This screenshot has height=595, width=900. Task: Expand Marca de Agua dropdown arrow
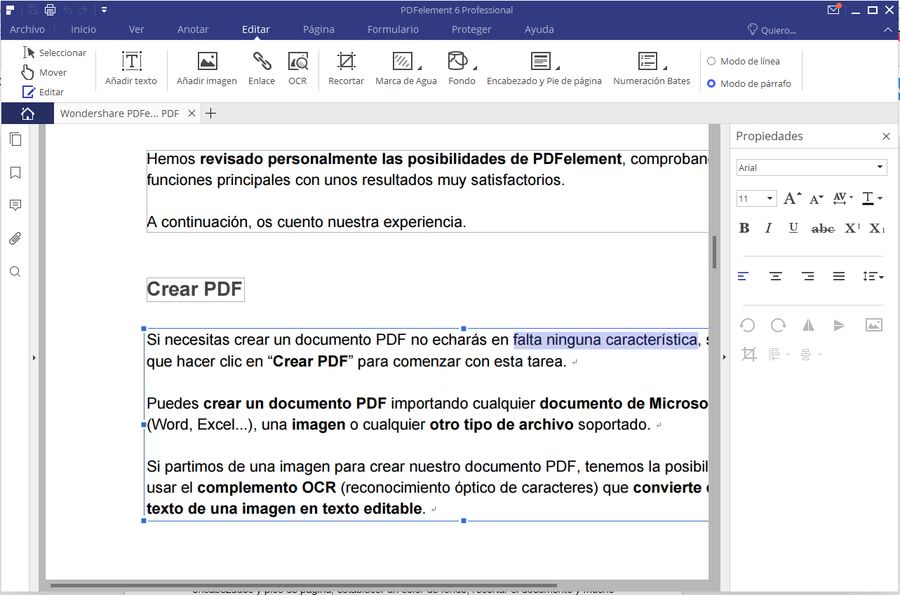420,67
